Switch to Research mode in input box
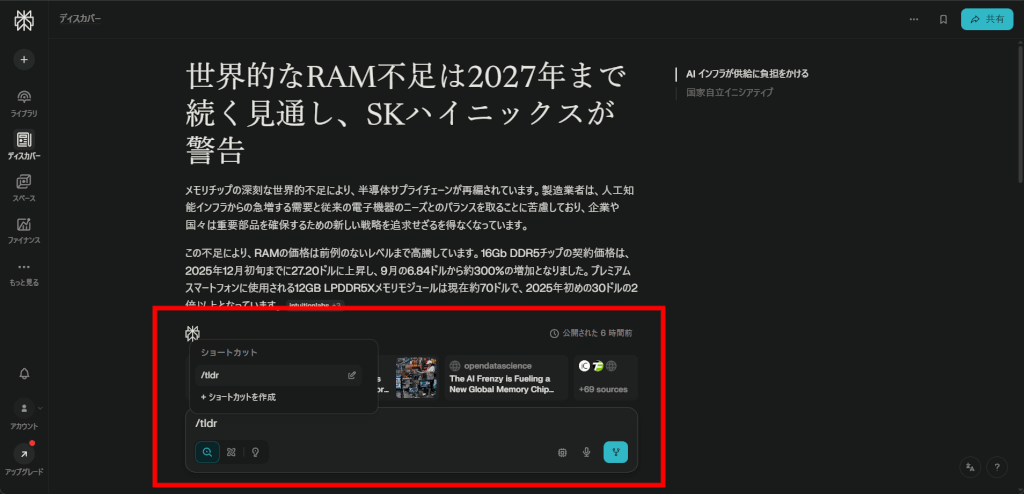 [x=231, y=452]
